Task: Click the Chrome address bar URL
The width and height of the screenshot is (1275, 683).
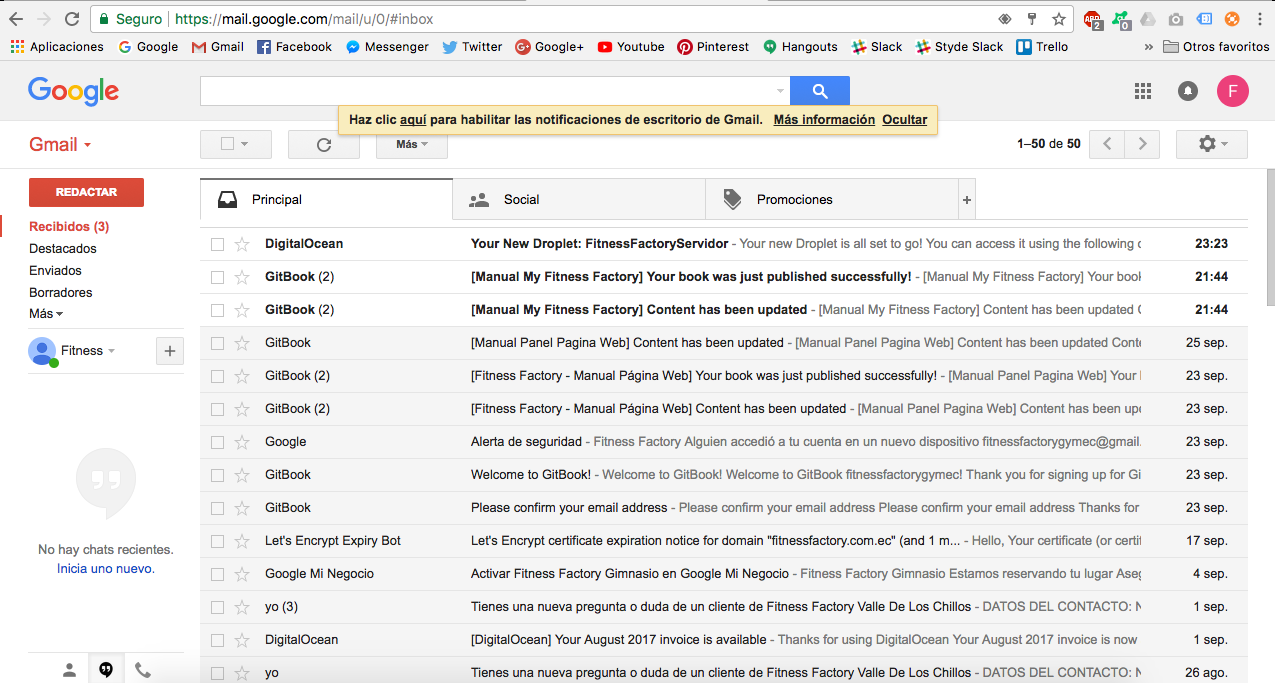Action: pos(304,19)
